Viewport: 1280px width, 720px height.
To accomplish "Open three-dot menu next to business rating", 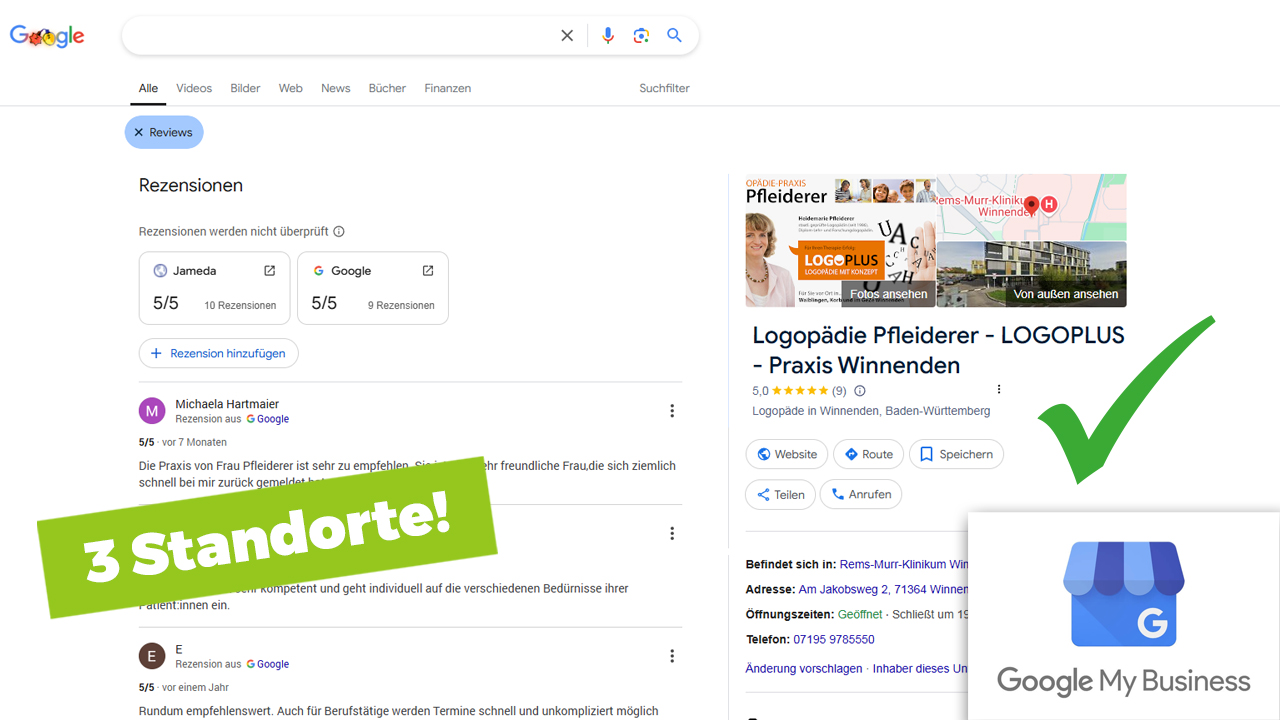I will 998,390.
